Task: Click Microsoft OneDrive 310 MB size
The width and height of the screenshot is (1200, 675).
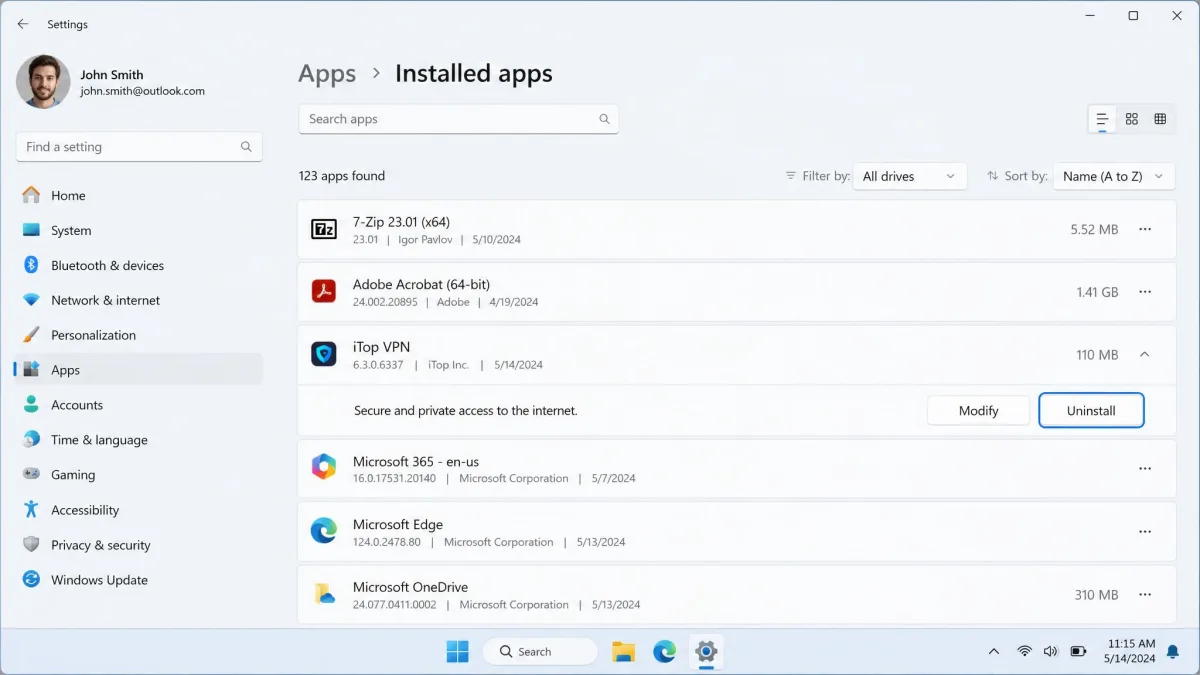Action: pos(1096,594)
